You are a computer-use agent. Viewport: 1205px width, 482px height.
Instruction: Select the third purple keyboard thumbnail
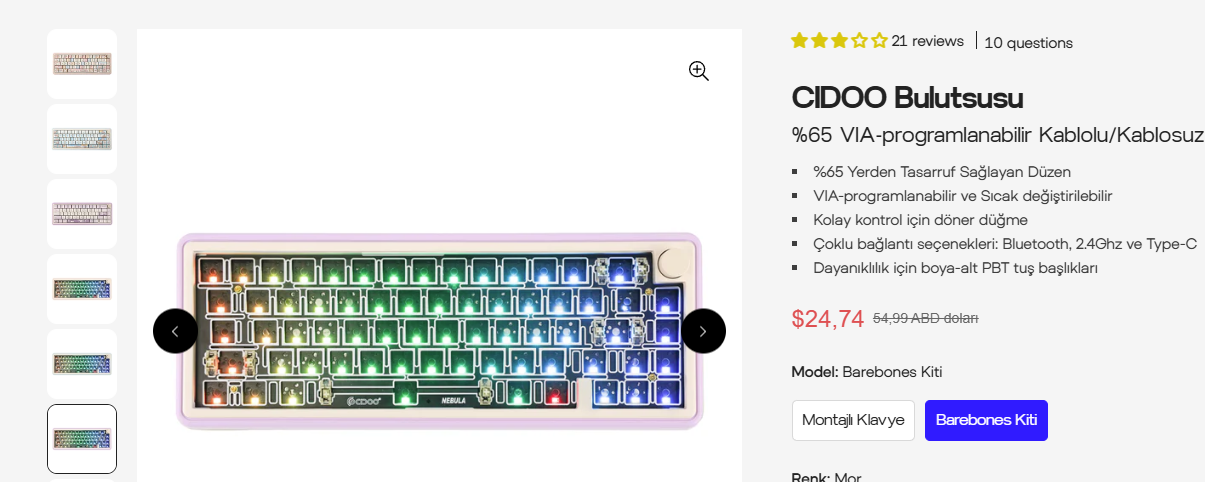tap(82, 214)
